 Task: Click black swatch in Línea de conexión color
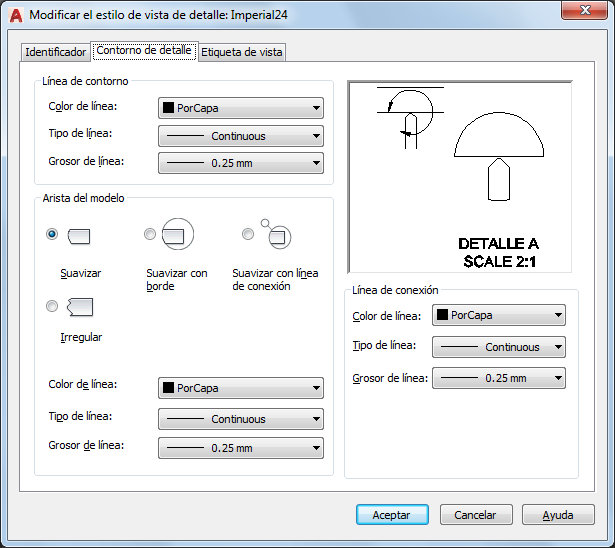pyautogui.click(x=442, y=315)
